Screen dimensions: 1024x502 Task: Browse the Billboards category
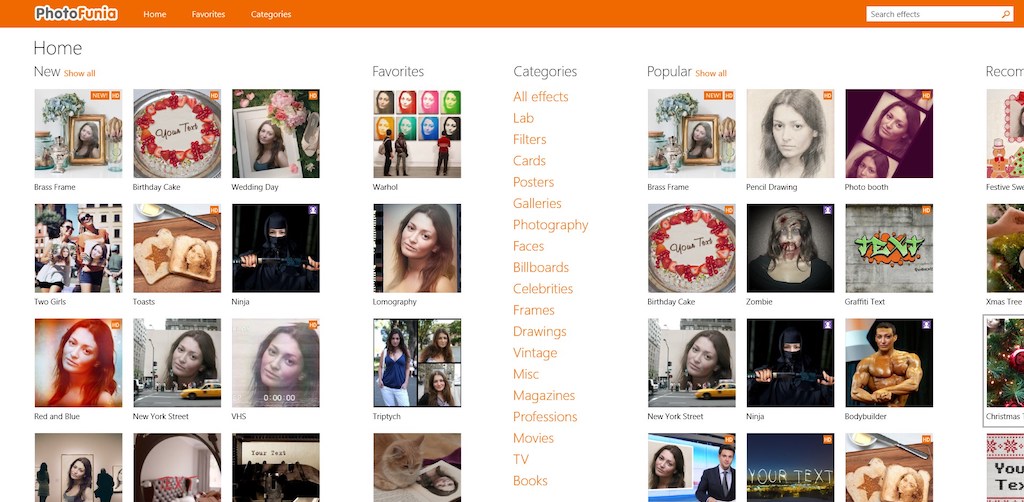541,268
